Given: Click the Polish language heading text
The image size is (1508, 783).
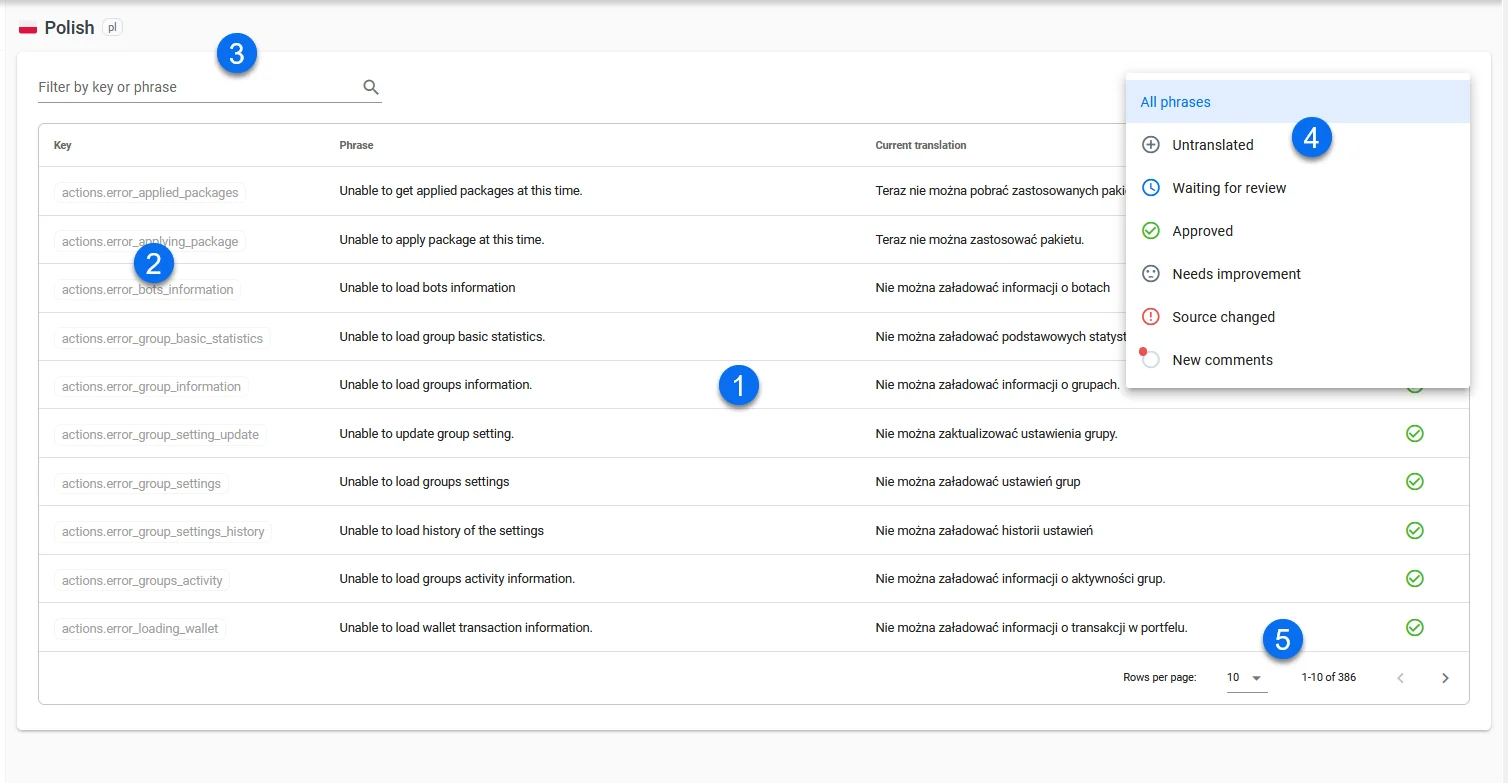Looking at the screenshot, I should click(69, 28).
